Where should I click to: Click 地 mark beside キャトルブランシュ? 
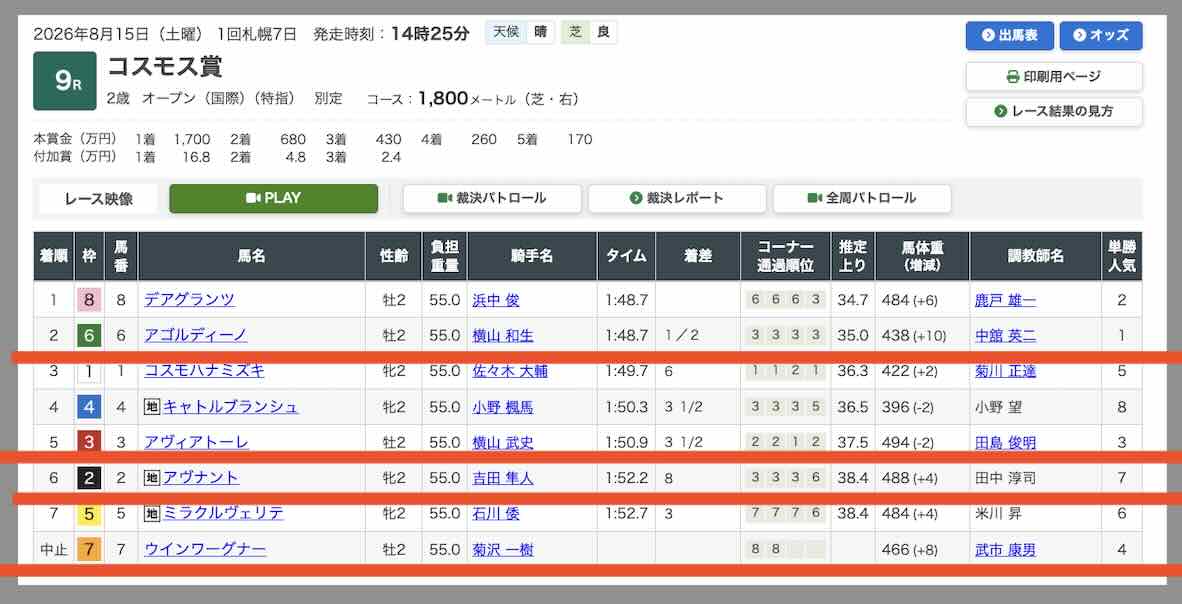click(152, 407)
